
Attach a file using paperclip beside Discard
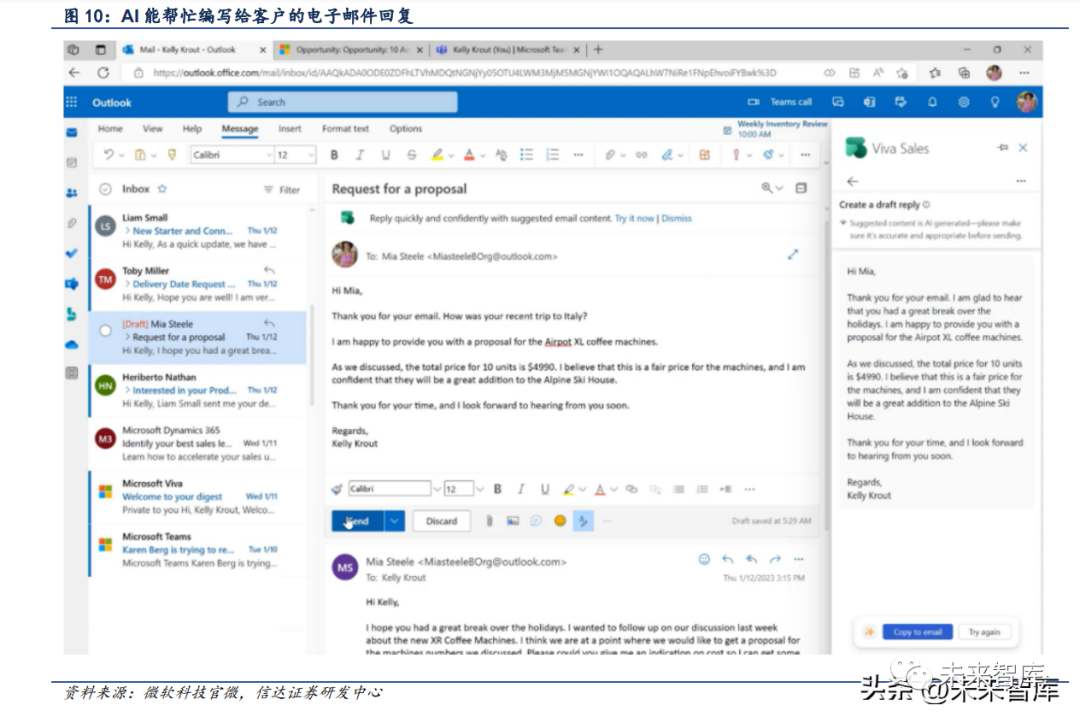point(489,521)
